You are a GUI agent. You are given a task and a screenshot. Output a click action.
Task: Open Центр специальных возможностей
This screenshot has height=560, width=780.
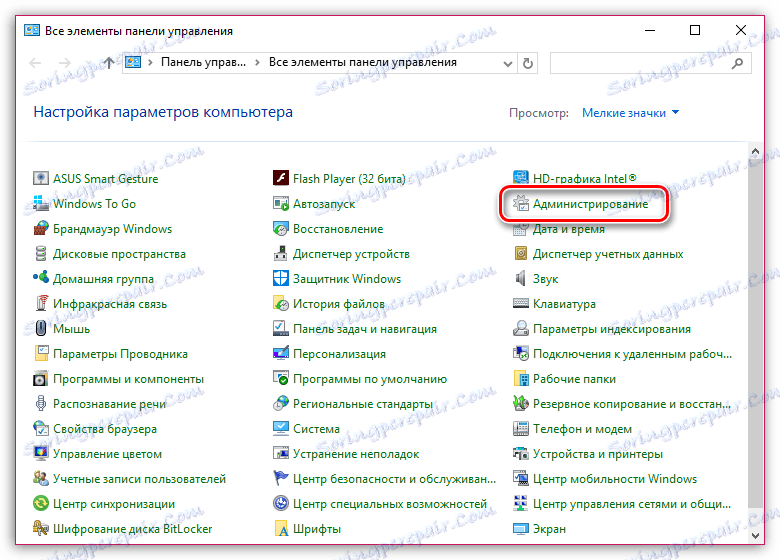pyautogui.click(x=380, y=503)
